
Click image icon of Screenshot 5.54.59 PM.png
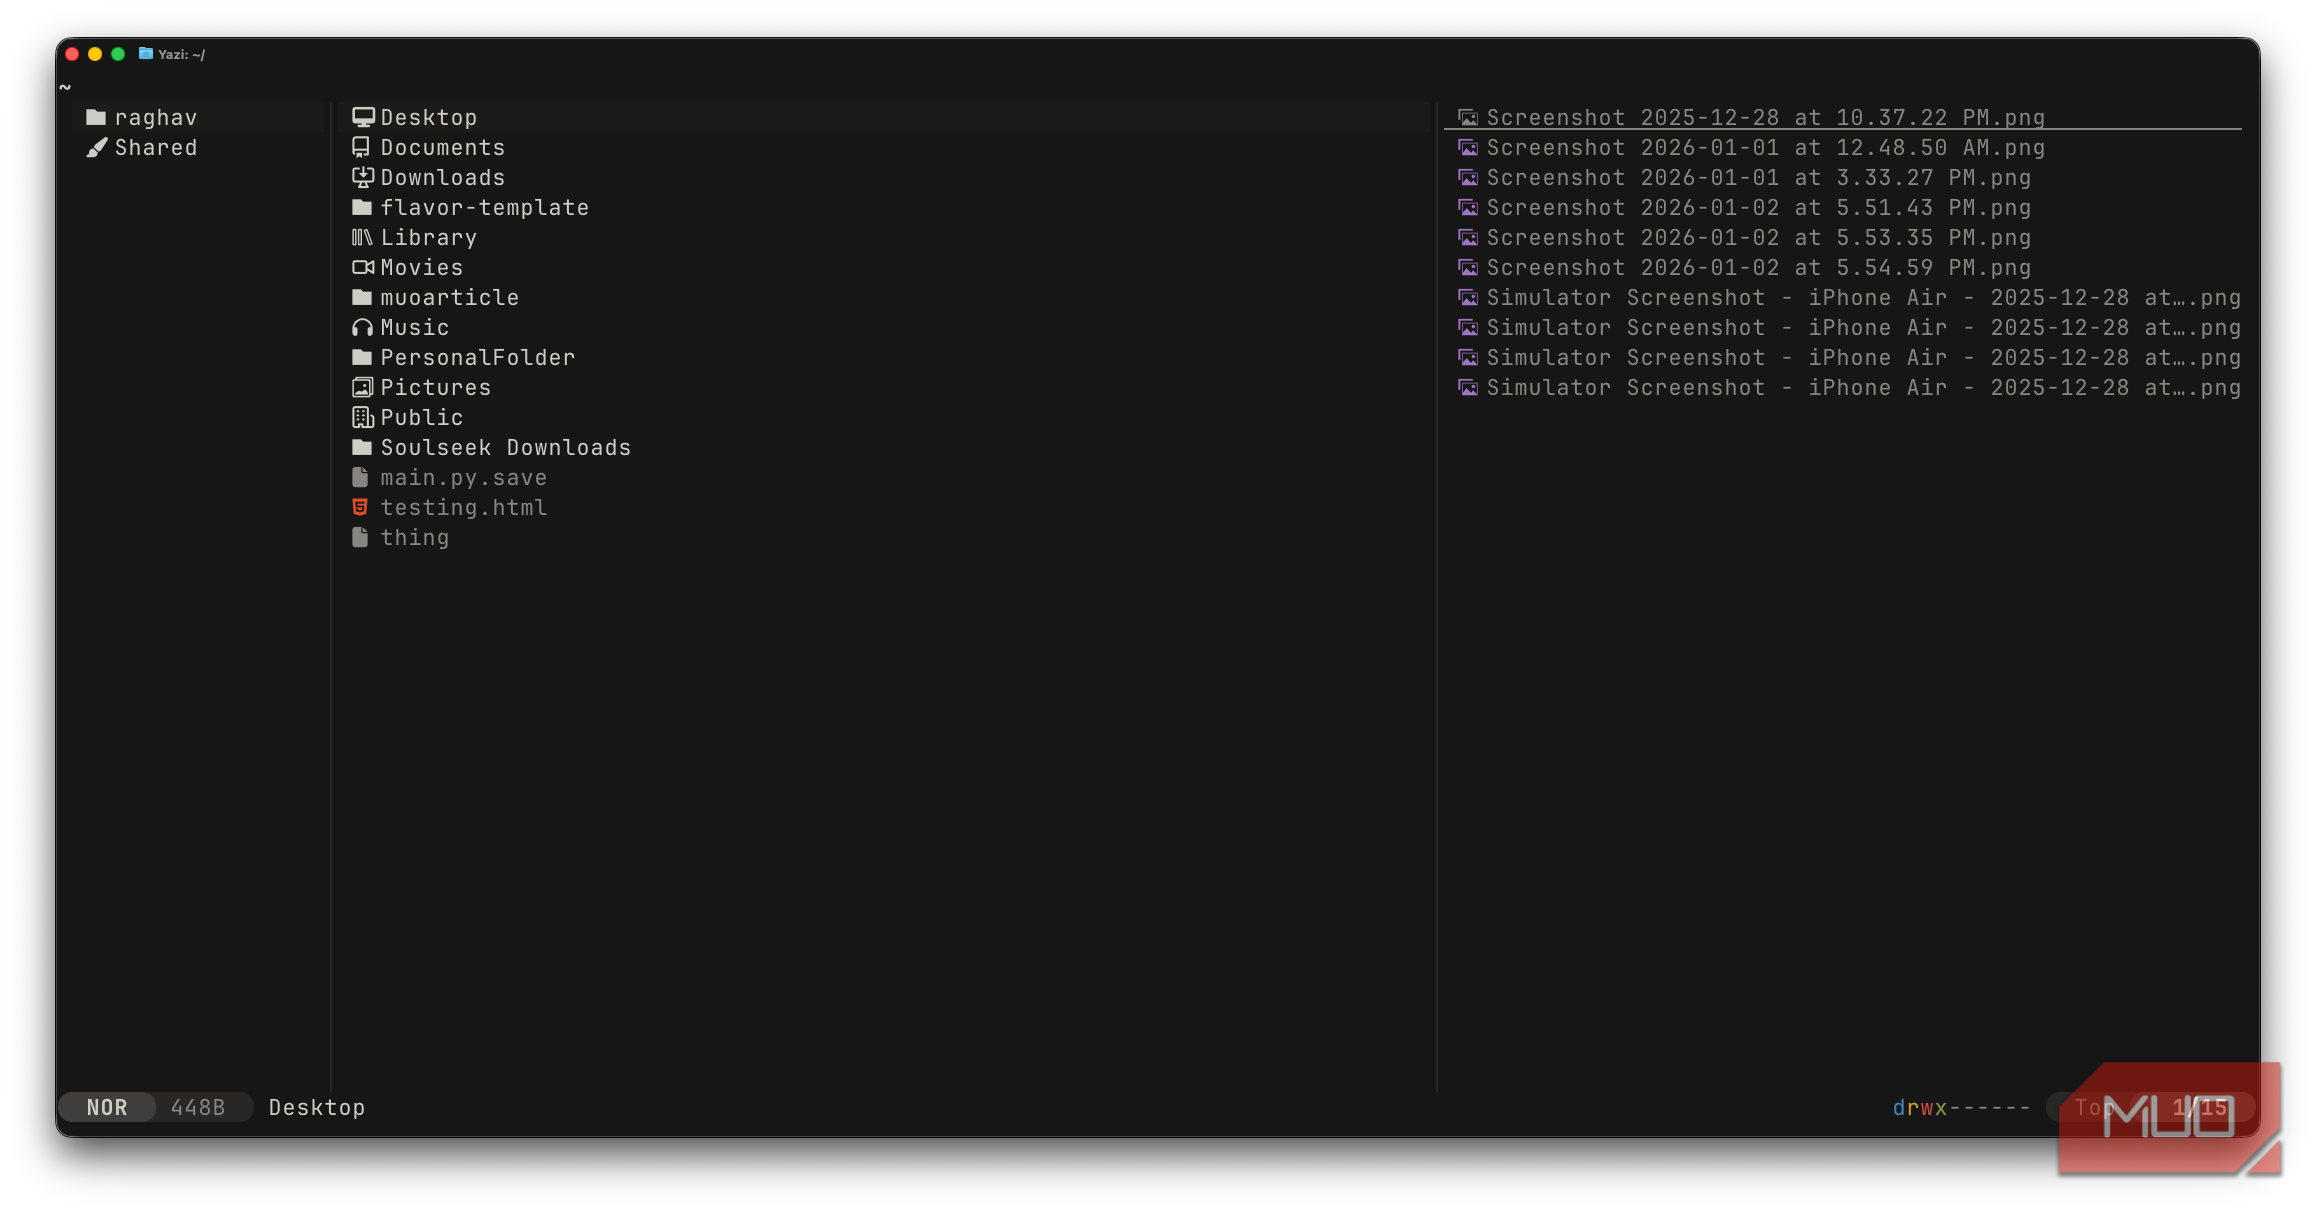point(1467,267)
